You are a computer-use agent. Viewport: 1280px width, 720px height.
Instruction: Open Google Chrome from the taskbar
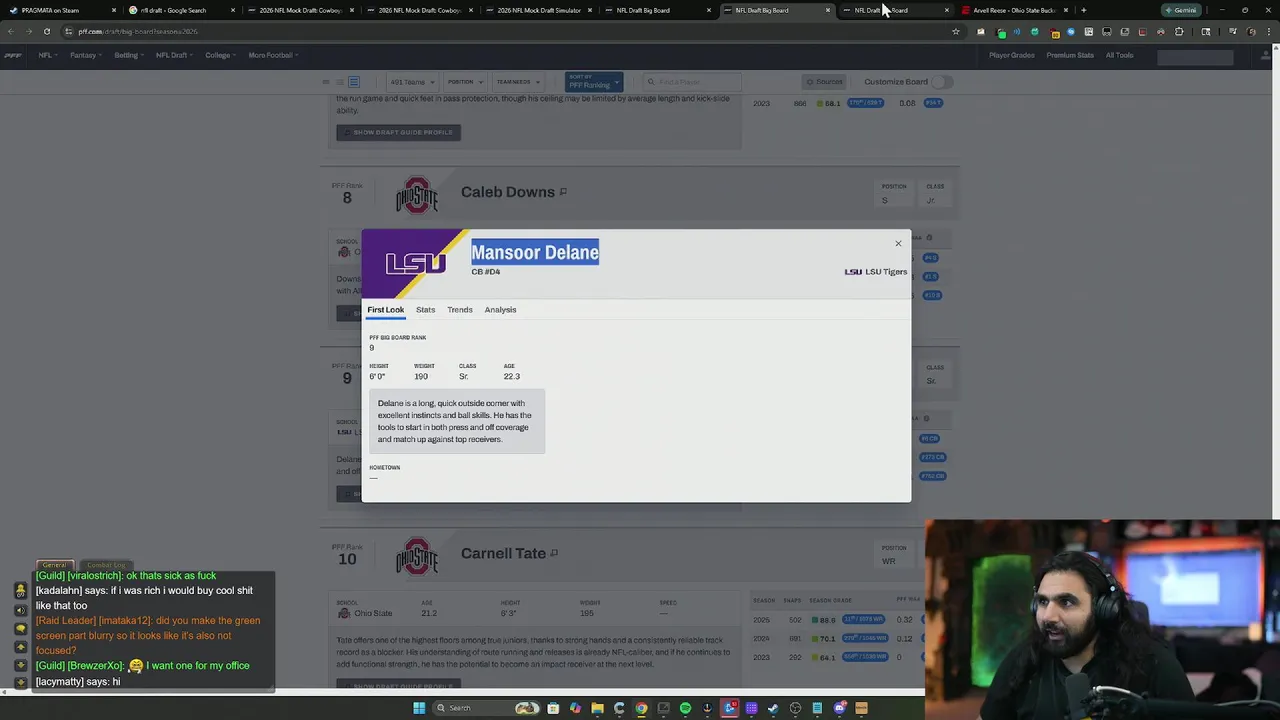tap(641, 708)
